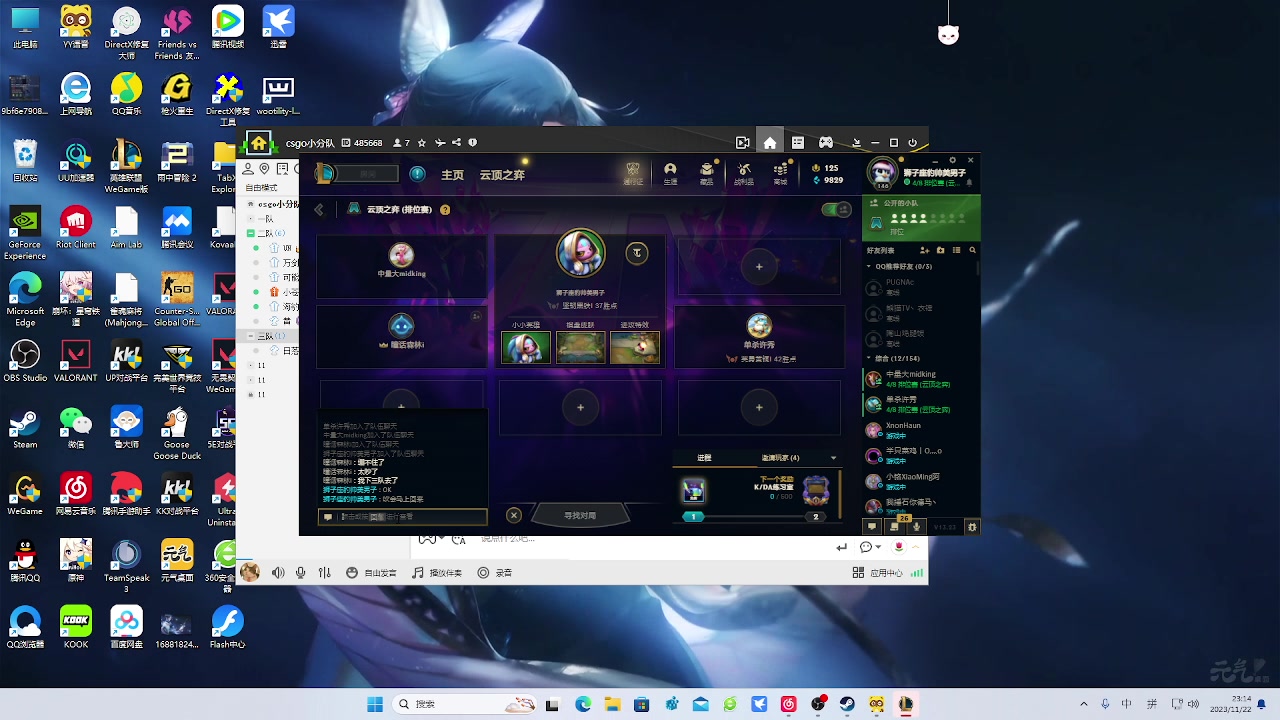This screenshot has width=1280, height=720.
Task: Toggle YY microphone icon
Action: pos(300,573)
